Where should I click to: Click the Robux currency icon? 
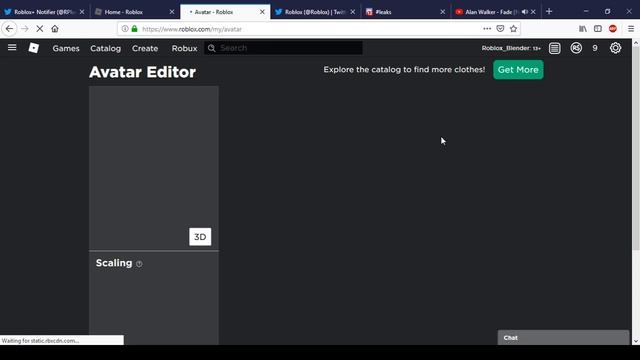click(576, 48)
